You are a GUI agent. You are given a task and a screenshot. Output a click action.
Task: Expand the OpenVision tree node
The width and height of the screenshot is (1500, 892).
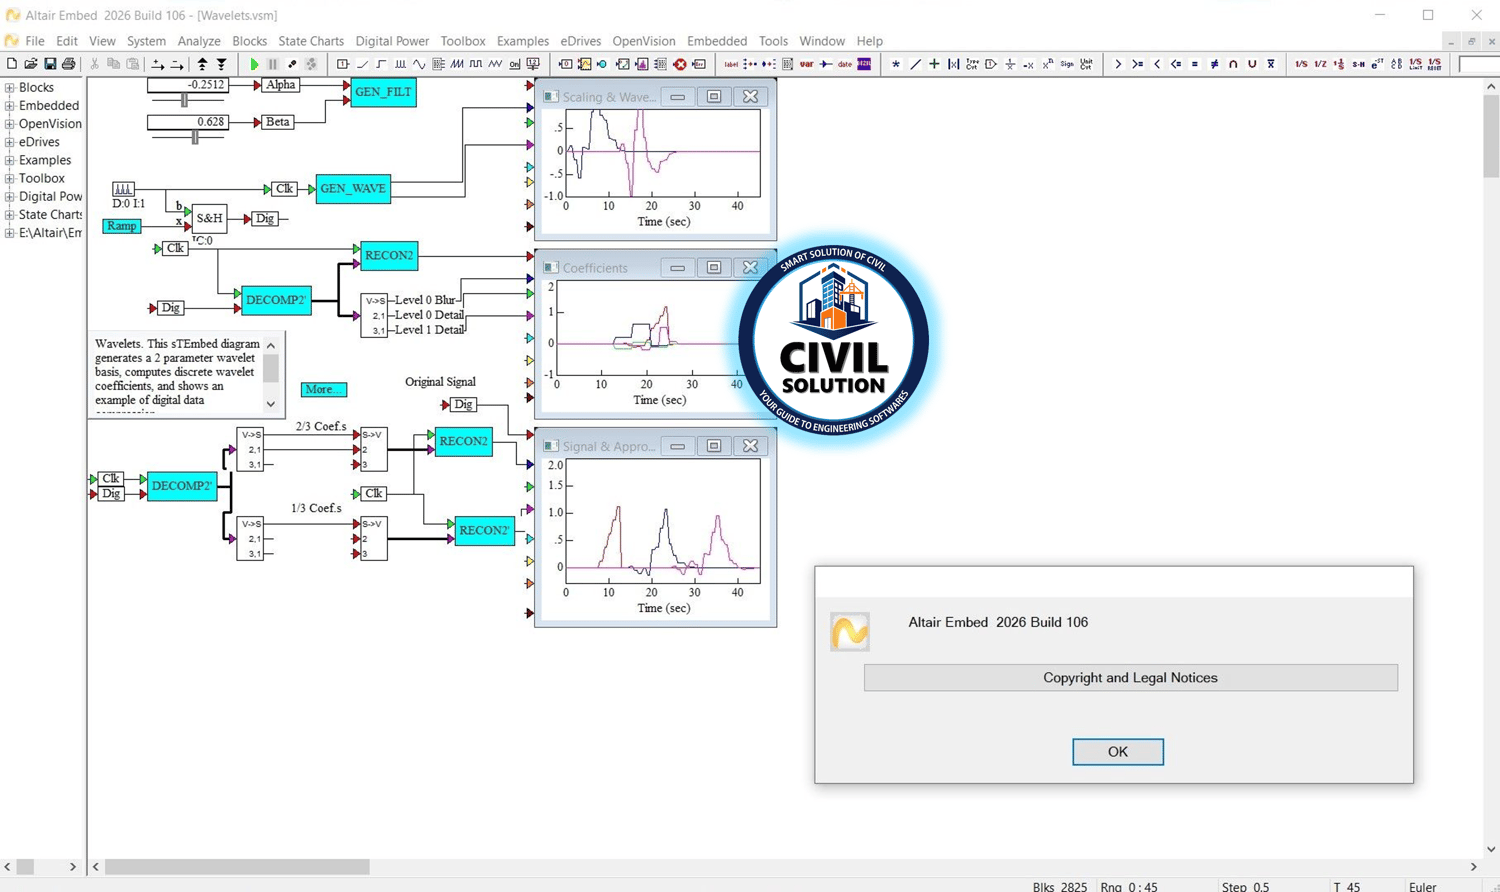click(10, 124)
